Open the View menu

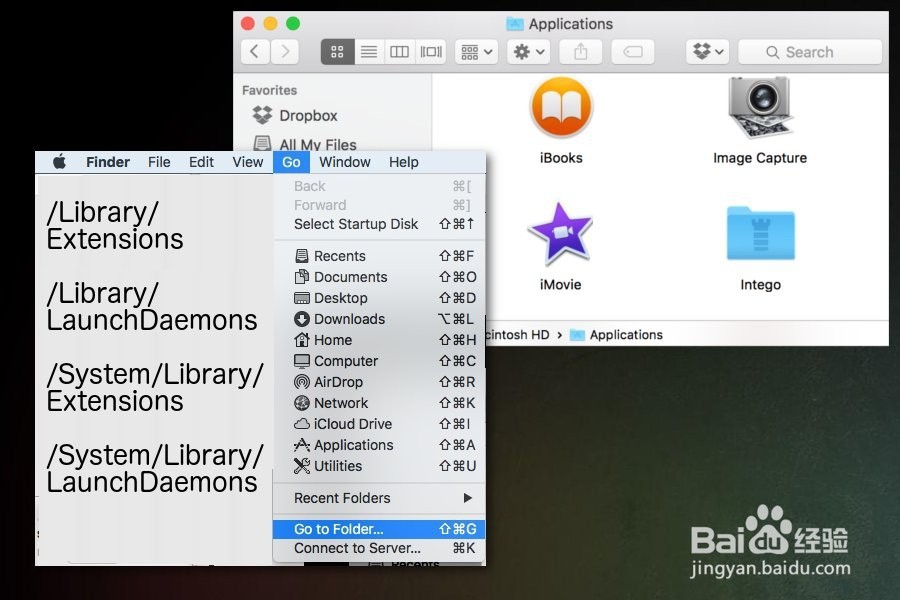247,162
